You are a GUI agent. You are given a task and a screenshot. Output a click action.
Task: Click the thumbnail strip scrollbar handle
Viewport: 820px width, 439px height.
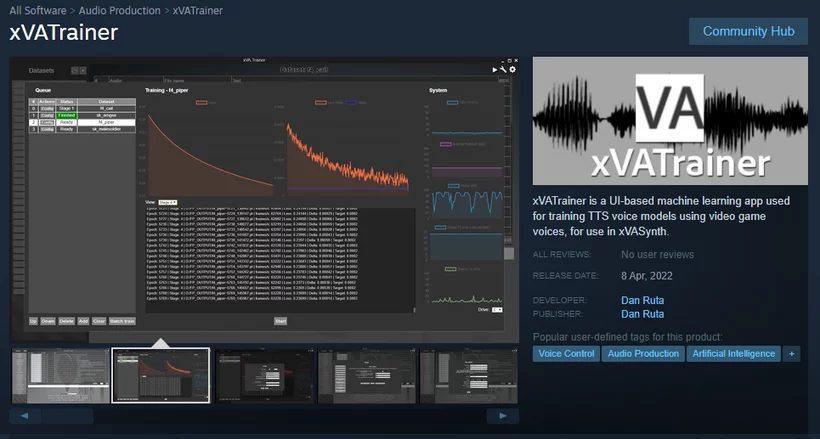[68, 417]
